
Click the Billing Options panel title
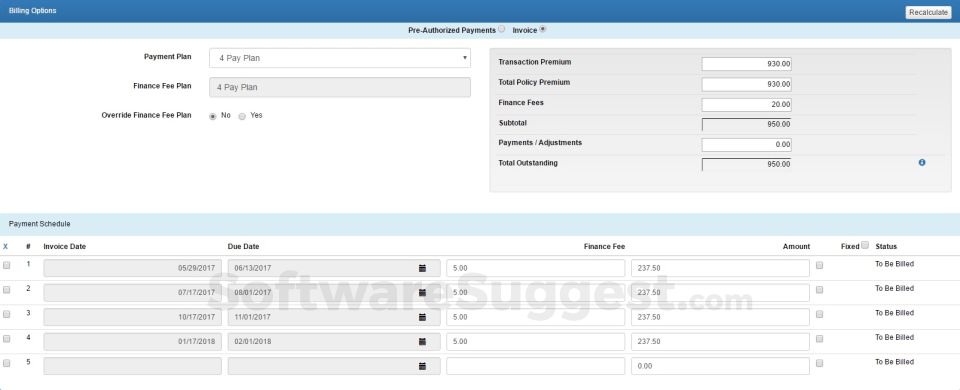32,11
